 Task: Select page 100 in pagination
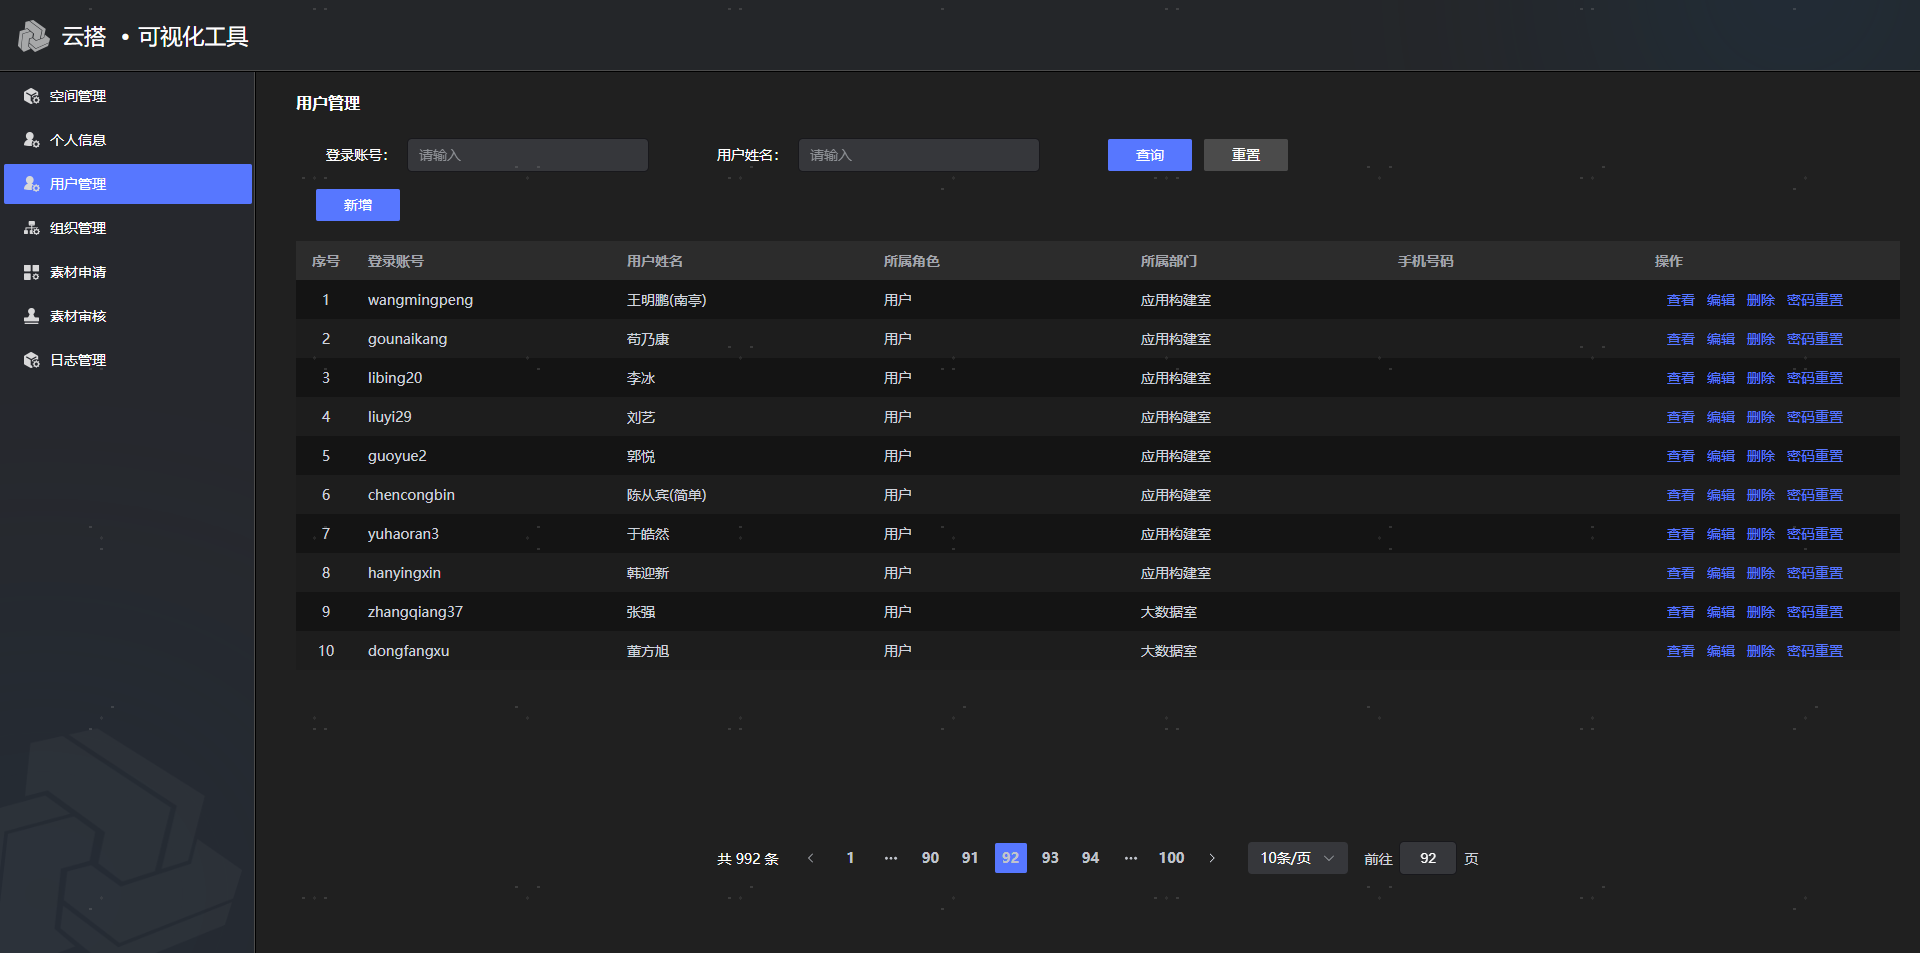point(1171,858)
